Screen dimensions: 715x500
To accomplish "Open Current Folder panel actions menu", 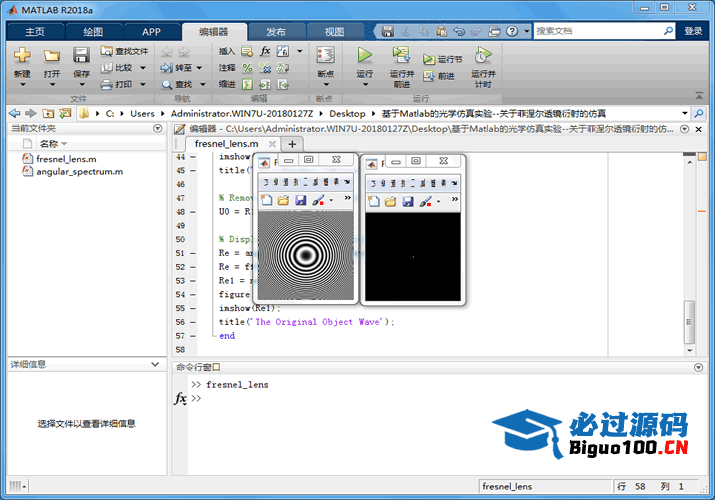I will click(x=158, y=129).
